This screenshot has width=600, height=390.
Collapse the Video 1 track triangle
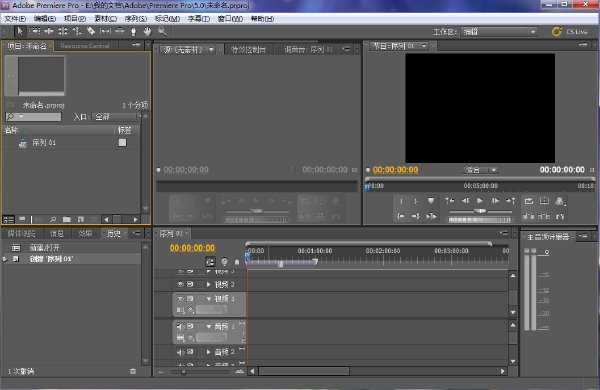[x=209, y=299]
